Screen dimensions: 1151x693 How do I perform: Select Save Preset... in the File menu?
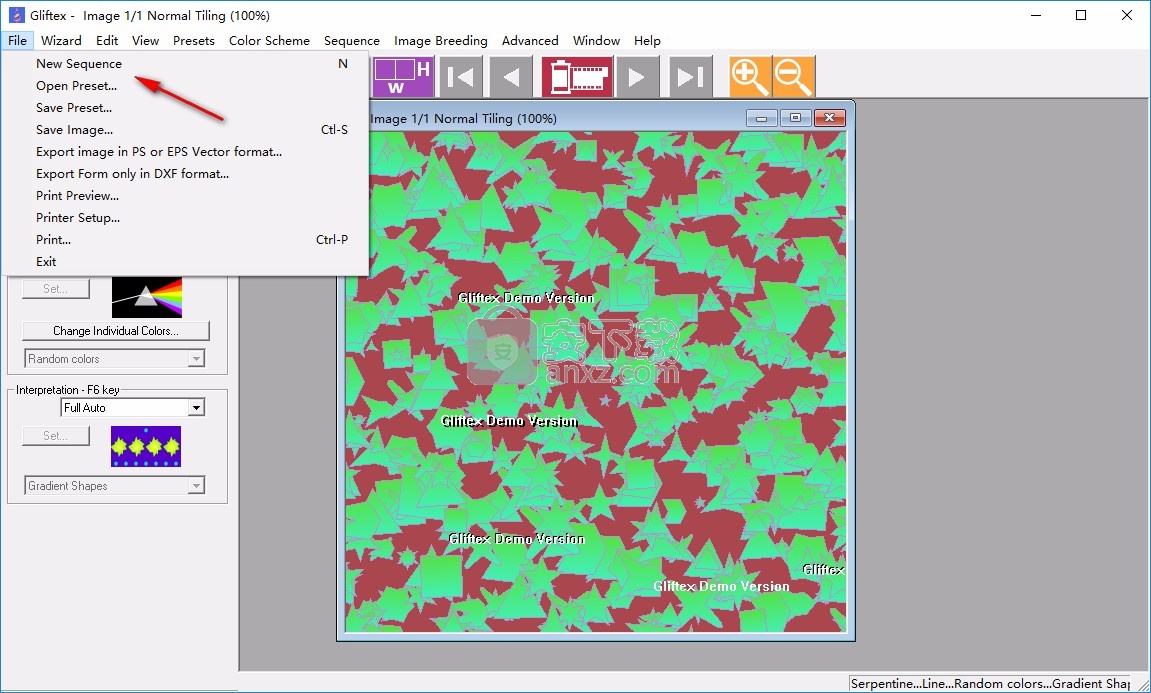coord(185,108)
